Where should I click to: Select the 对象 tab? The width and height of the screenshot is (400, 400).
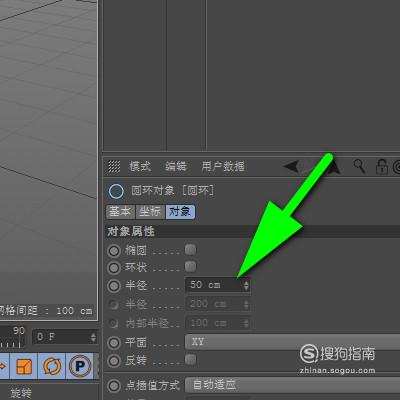[x=180, y=212]
